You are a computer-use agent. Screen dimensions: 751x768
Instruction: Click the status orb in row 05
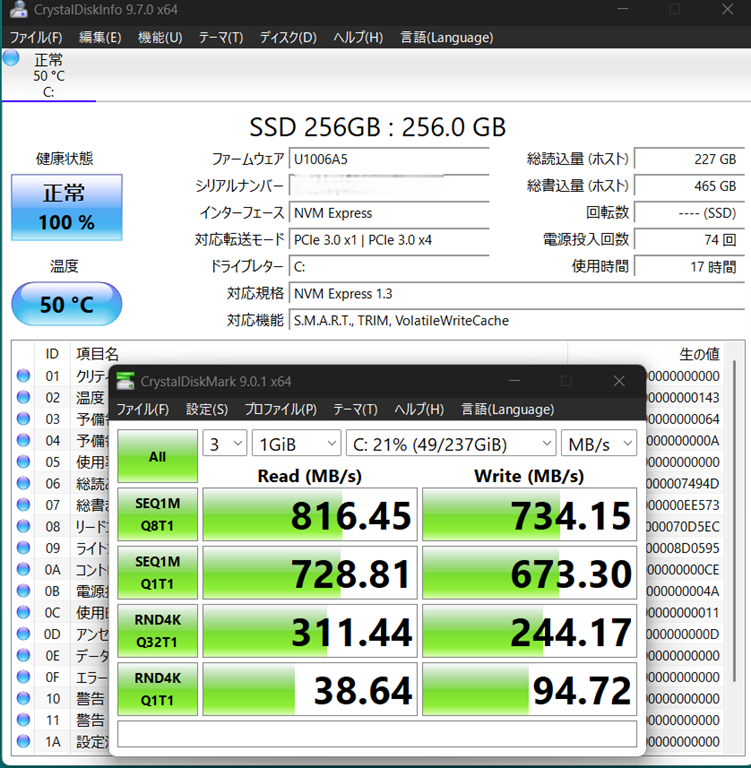(x=23, y=462)
